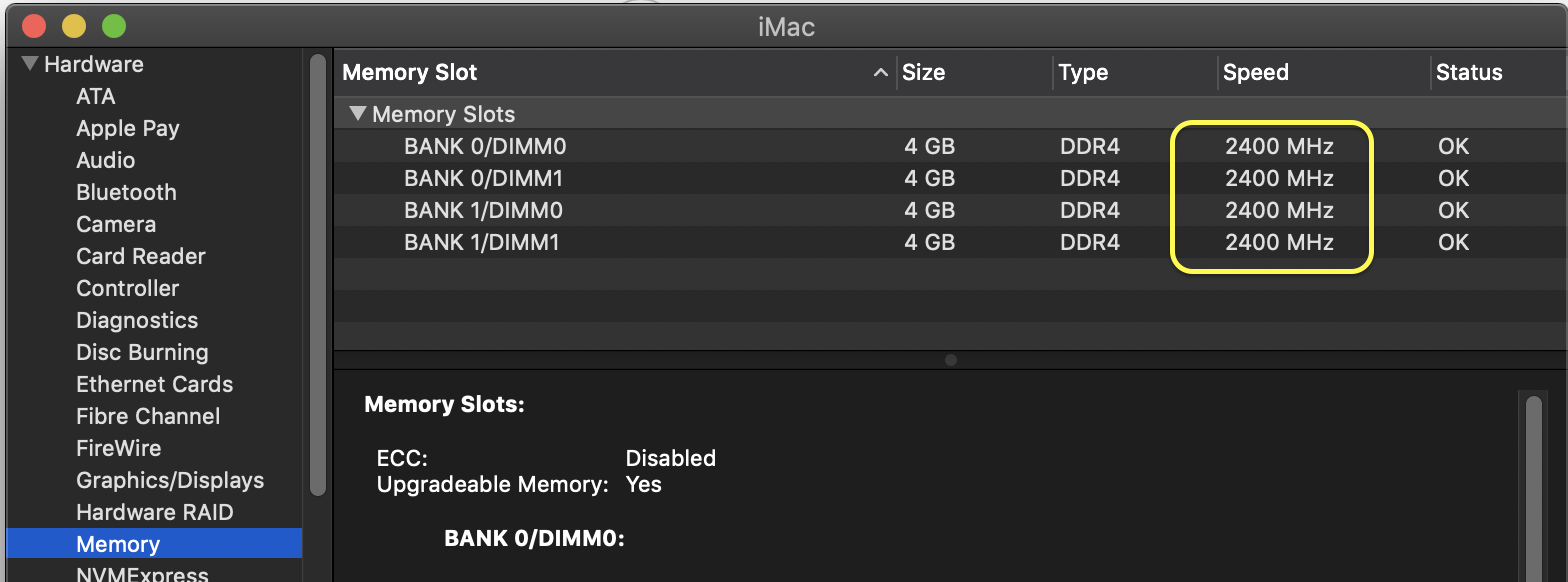Click the pane divider handle dot
This screenshot has height=582, width=1568.
pos(950,360)
